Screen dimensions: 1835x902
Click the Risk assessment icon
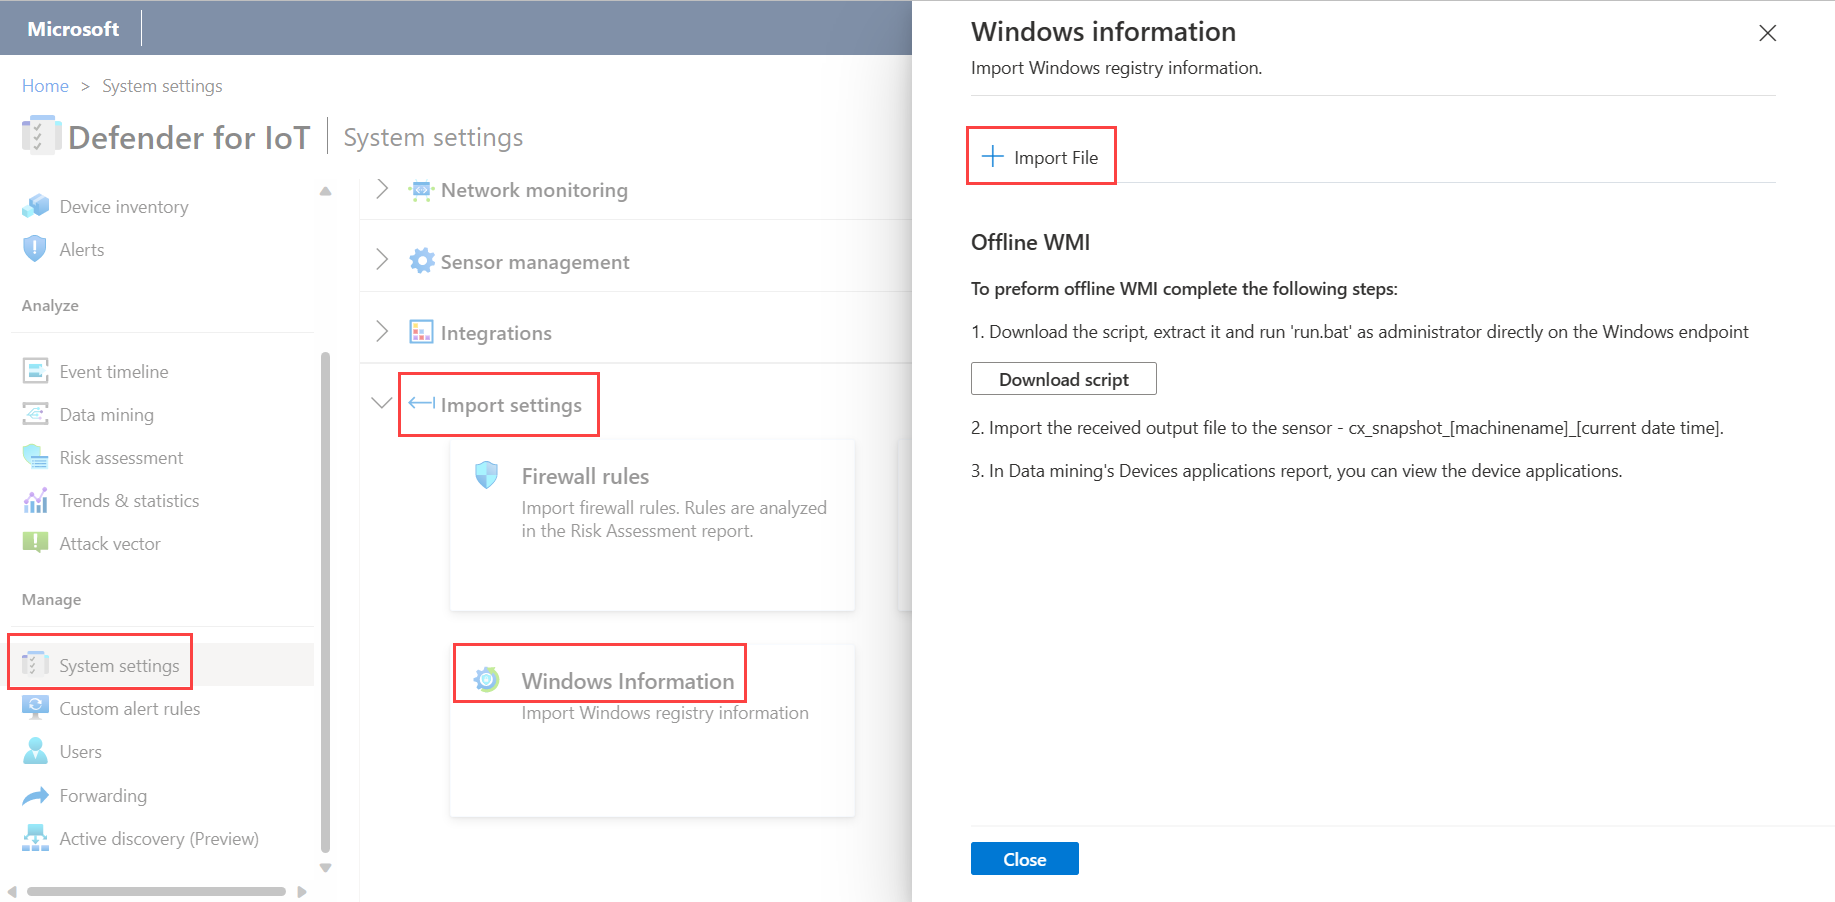click(x=35, y=457)
